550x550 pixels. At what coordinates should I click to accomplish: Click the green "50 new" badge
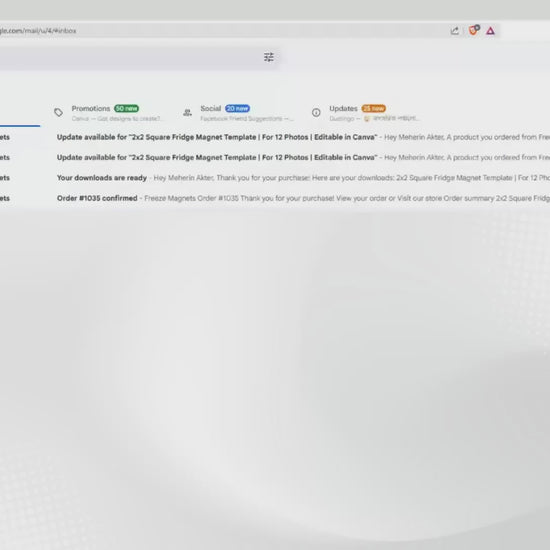pos(126,108)
